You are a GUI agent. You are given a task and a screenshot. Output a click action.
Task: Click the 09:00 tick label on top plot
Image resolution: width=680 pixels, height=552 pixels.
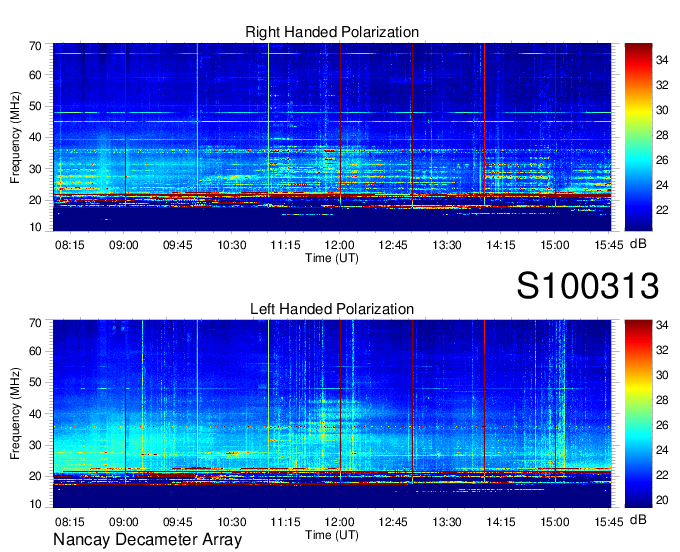coord(124,245)
